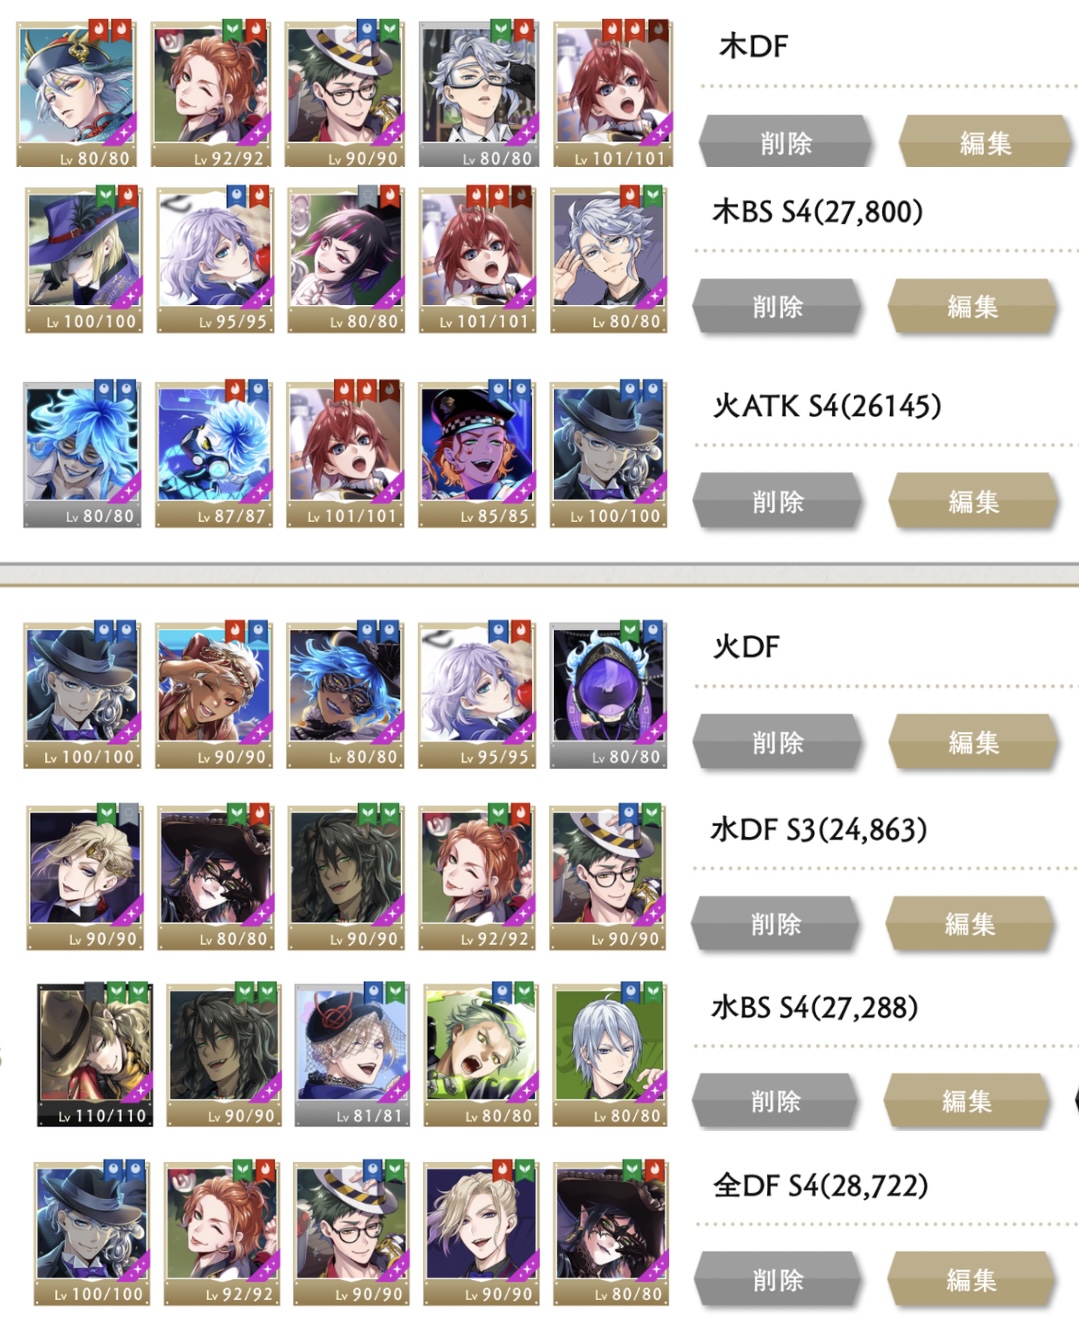Click 編集 button for 木DF deck
The image size is (1079, 1336).
(x=985, y=142)
